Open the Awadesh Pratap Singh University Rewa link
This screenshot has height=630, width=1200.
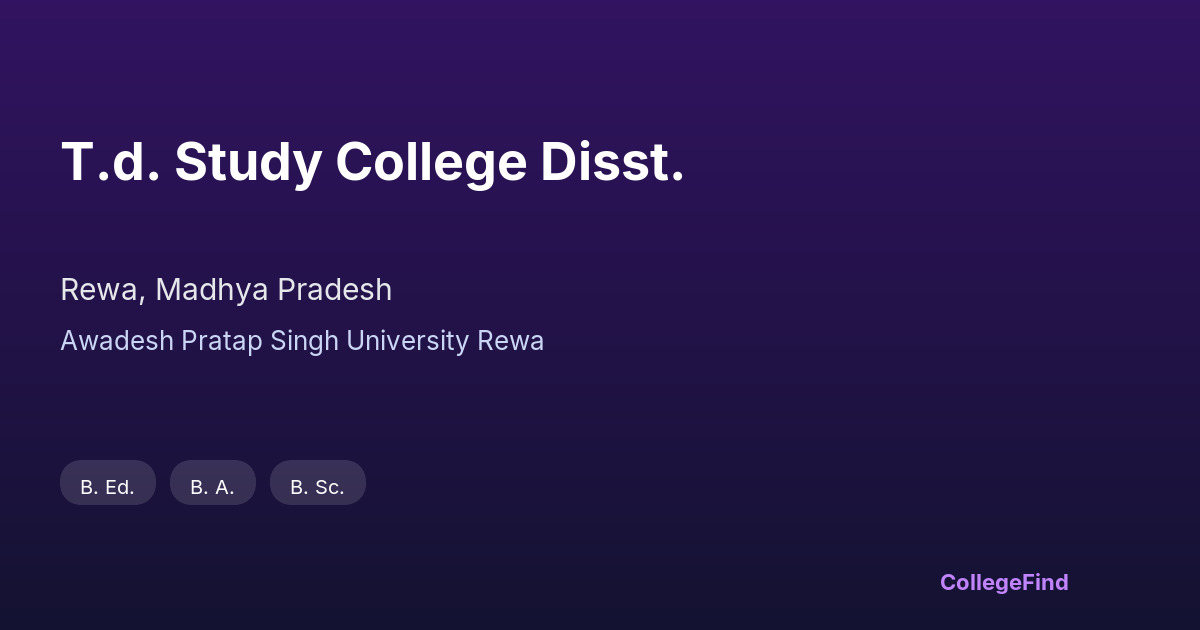click(302, 341)
